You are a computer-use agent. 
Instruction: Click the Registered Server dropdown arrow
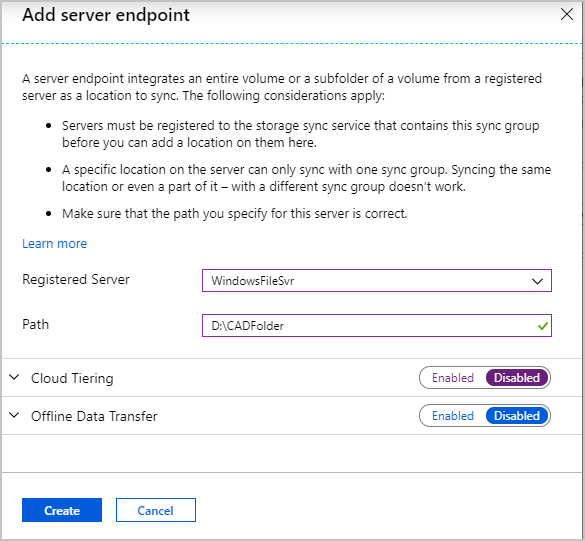coord(537,281)
